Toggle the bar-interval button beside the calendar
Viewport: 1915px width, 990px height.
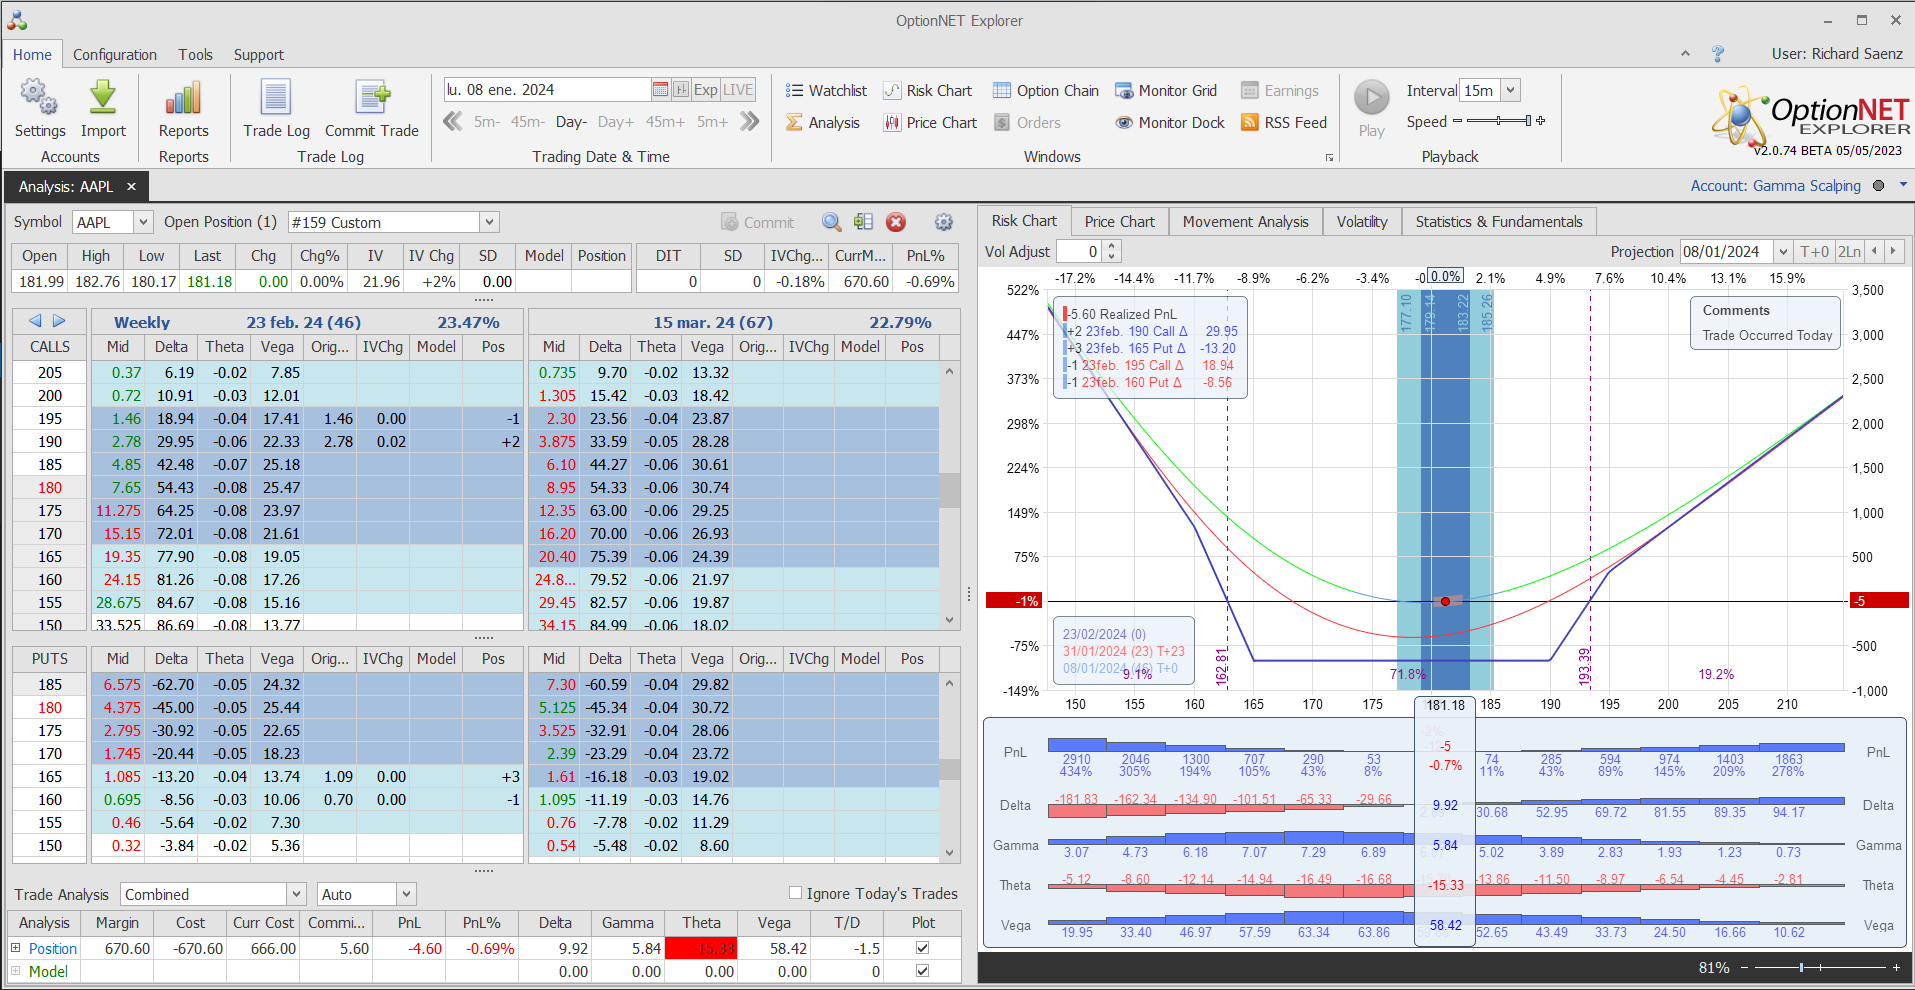(x=681, y=89)
